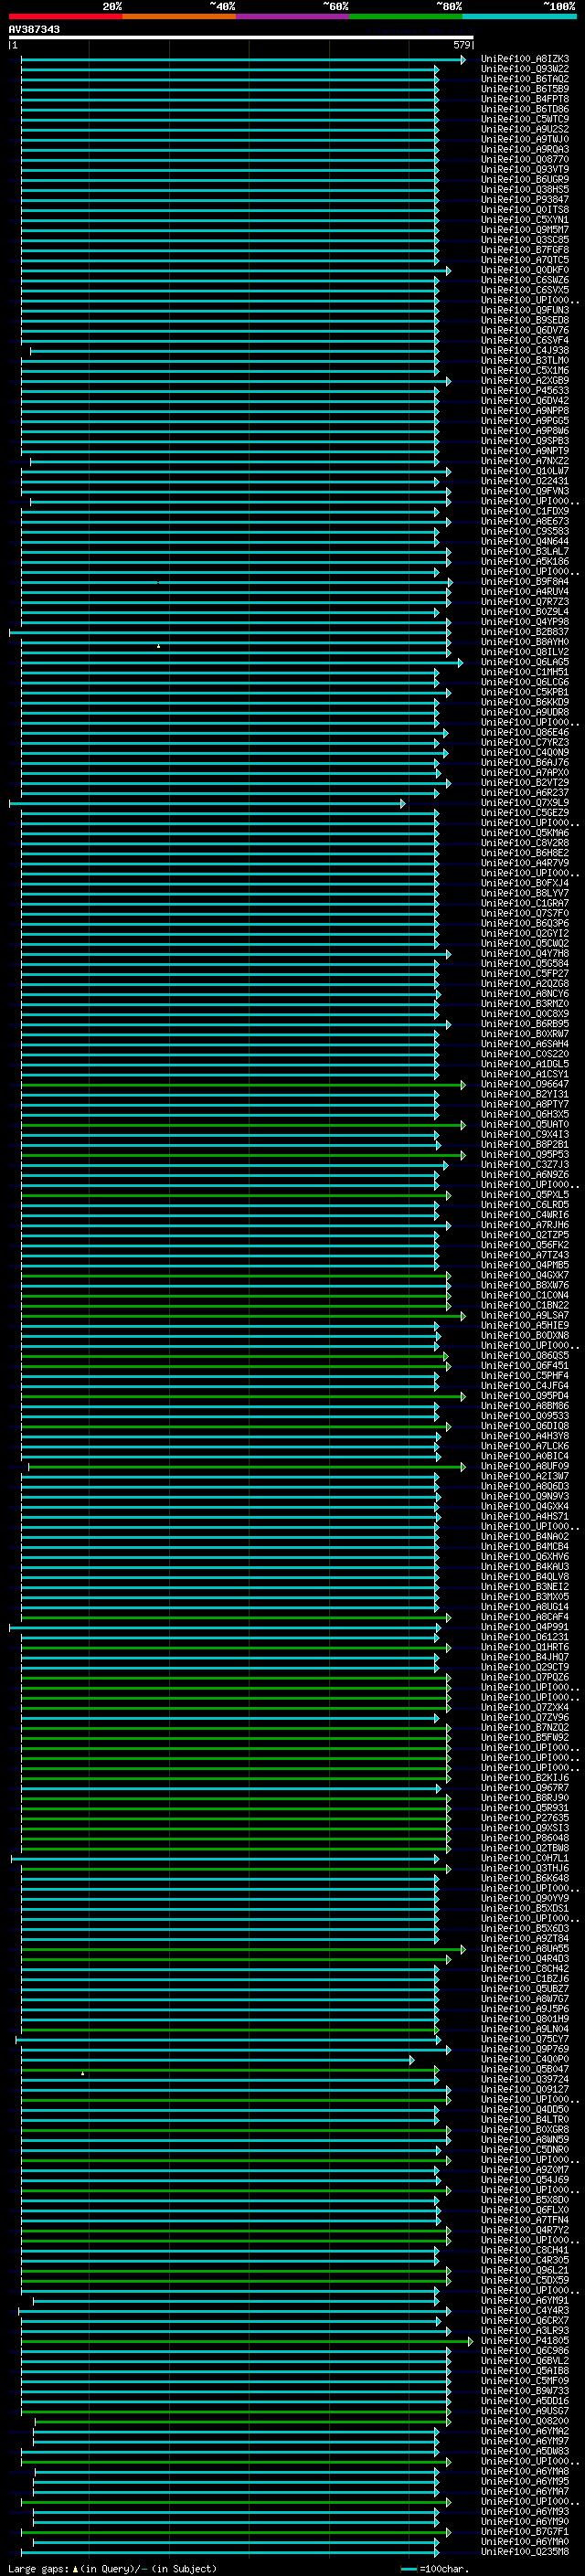The image size is (585, 2576).
Task: Open UniRef100_A7QTC5 entry
Action: pos(525,261)
